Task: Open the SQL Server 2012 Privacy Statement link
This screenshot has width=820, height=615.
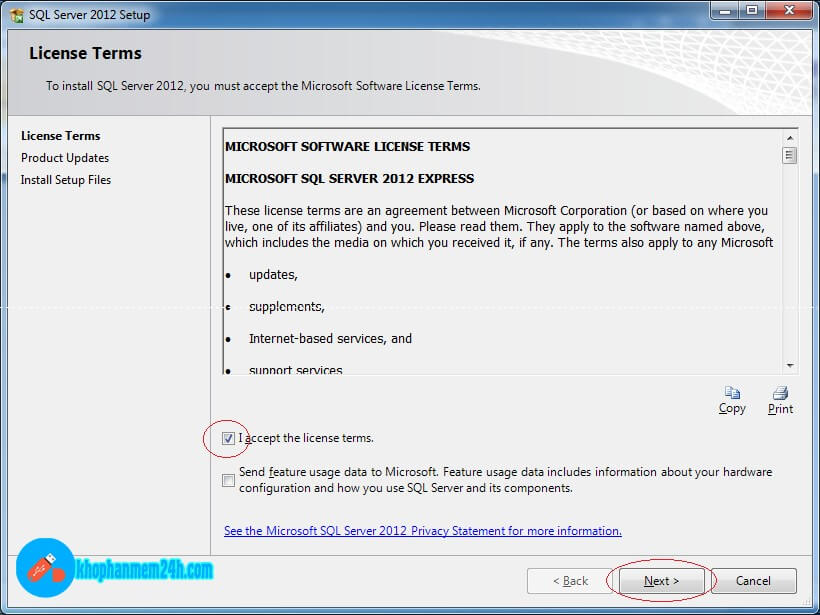Action: [x=422, y=531]
